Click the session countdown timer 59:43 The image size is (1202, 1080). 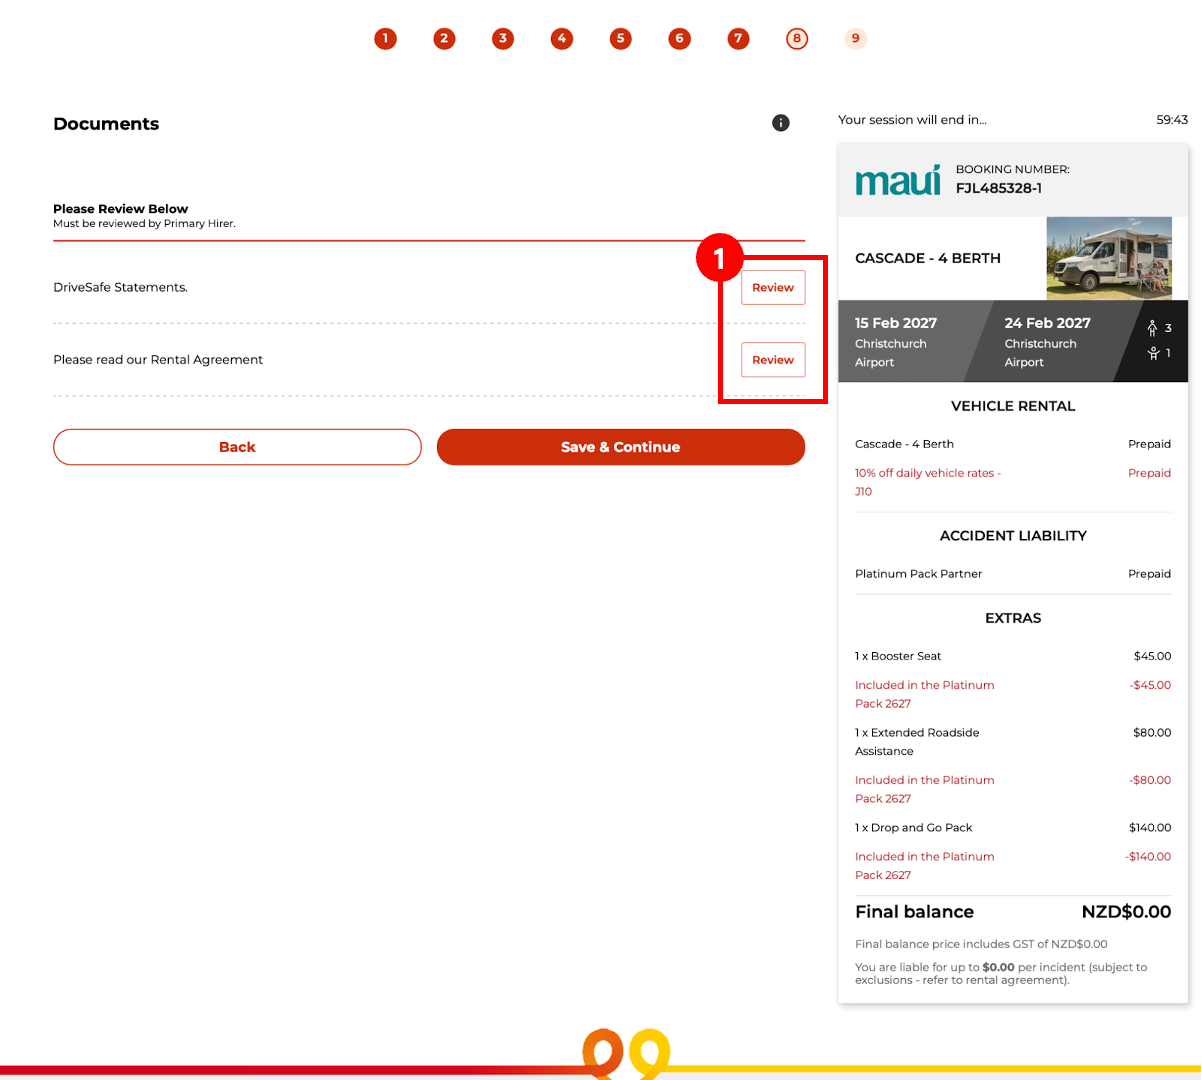[x=1172, y=120]
